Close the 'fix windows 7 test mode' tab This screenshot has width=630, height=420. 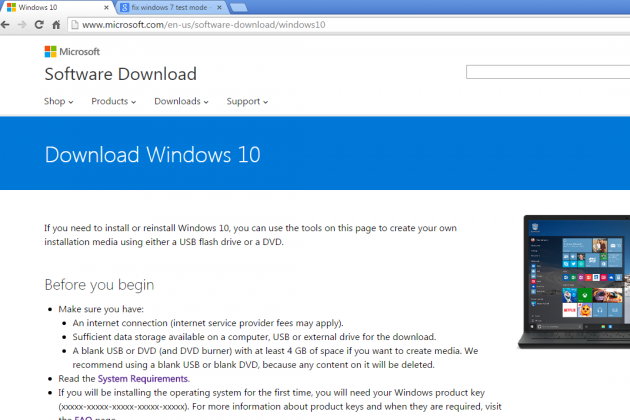[x=219, y=7]
